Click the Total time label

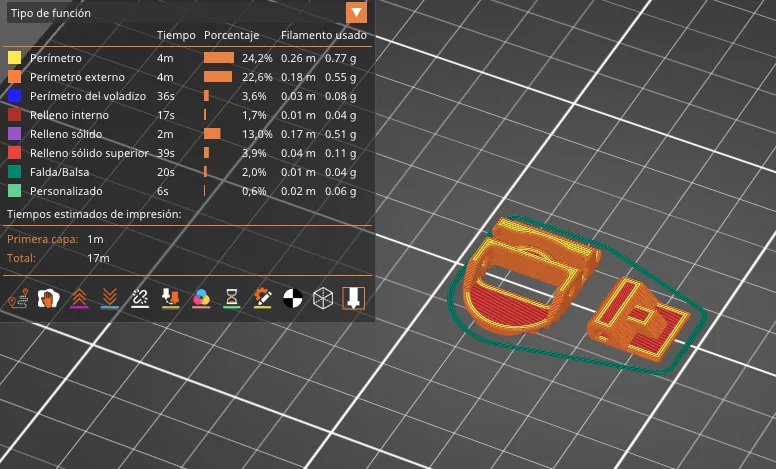click(21, 258)
